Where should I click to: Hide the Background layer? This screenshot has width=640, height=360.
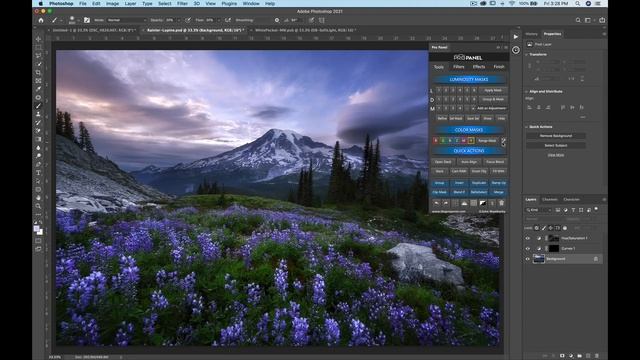click(x=528, y=259)
